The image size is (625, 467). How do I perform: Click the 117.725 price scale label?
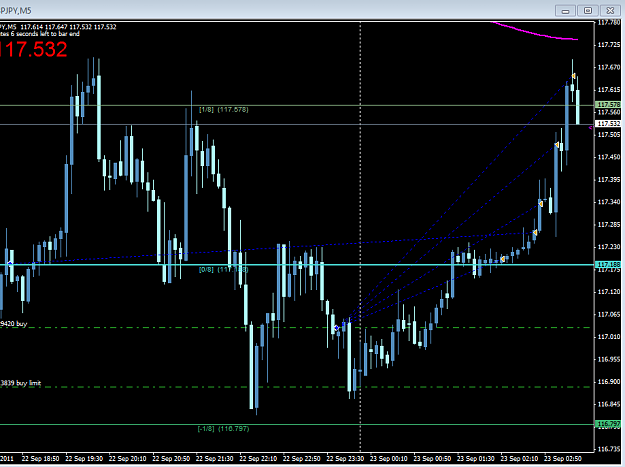tap(609, 45)
